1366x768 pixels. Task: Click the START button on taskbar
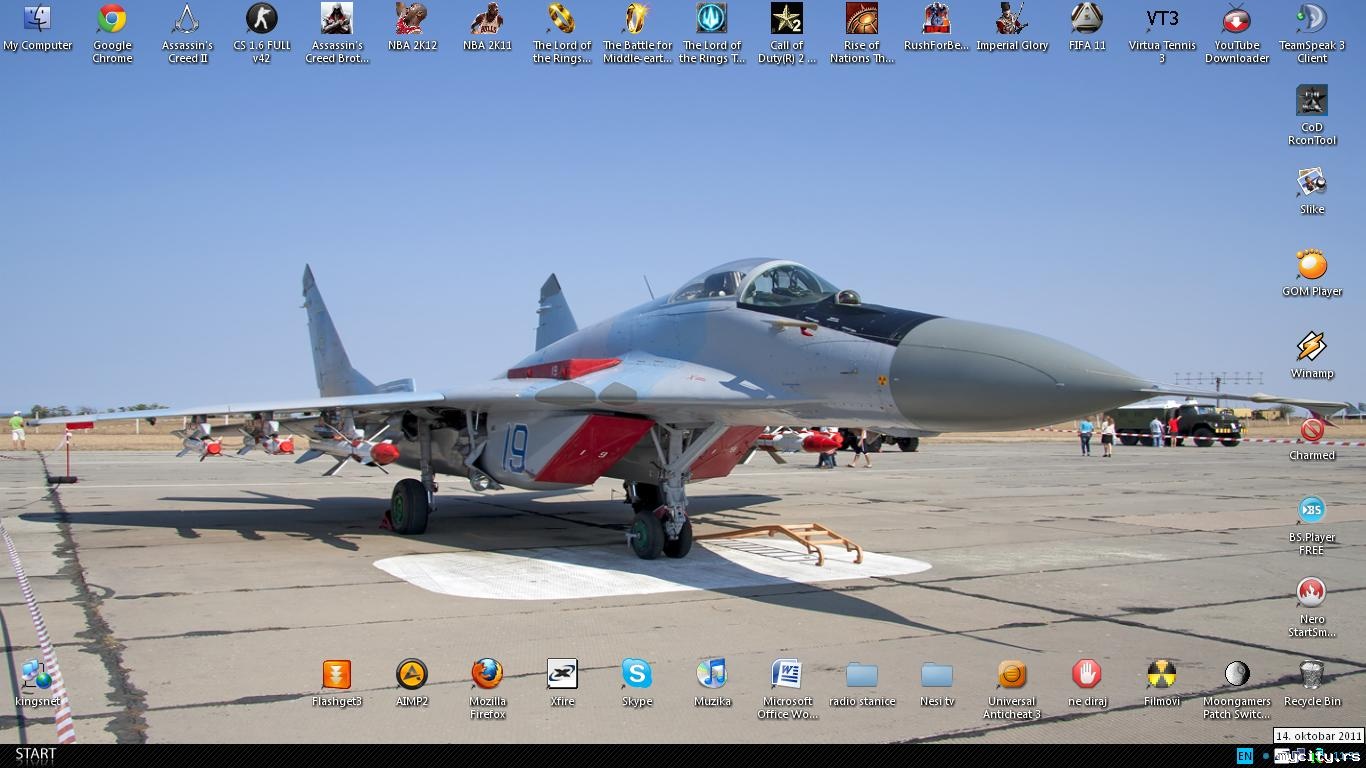click(x=36, y=755)
